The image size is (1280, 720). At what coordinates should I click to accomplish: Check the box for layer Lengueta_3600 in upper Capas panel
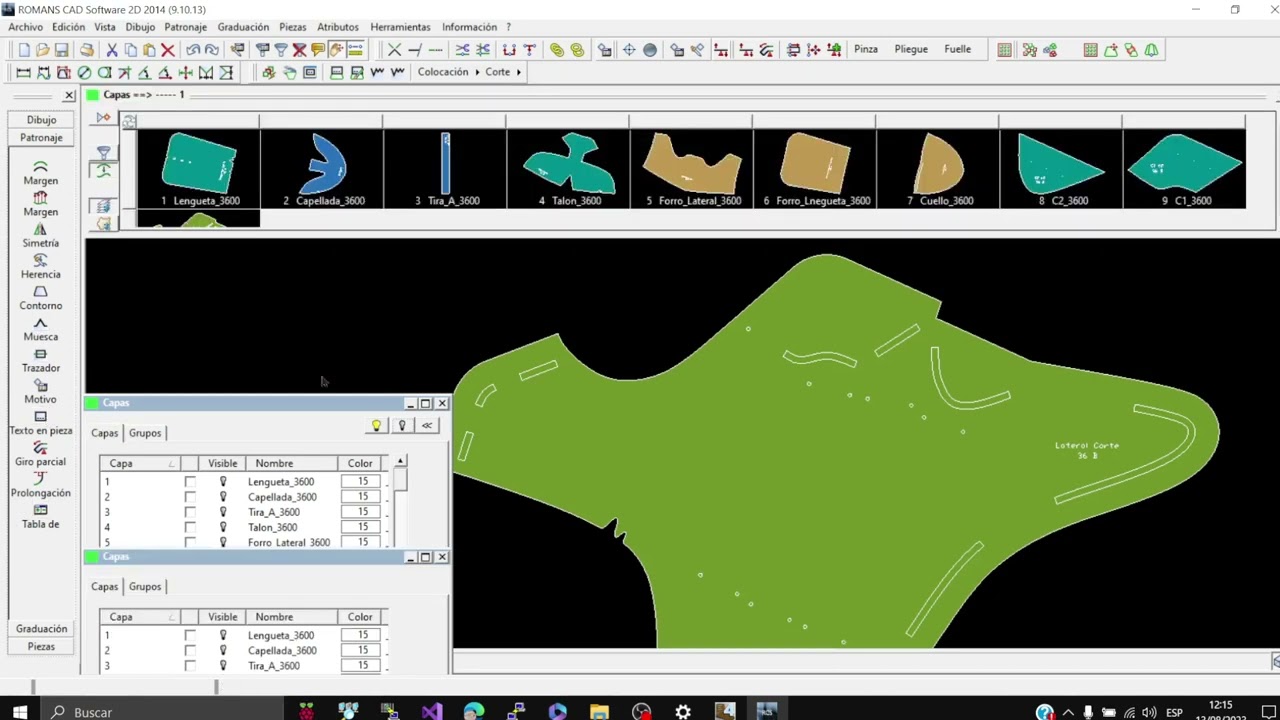tap(190, 482)
